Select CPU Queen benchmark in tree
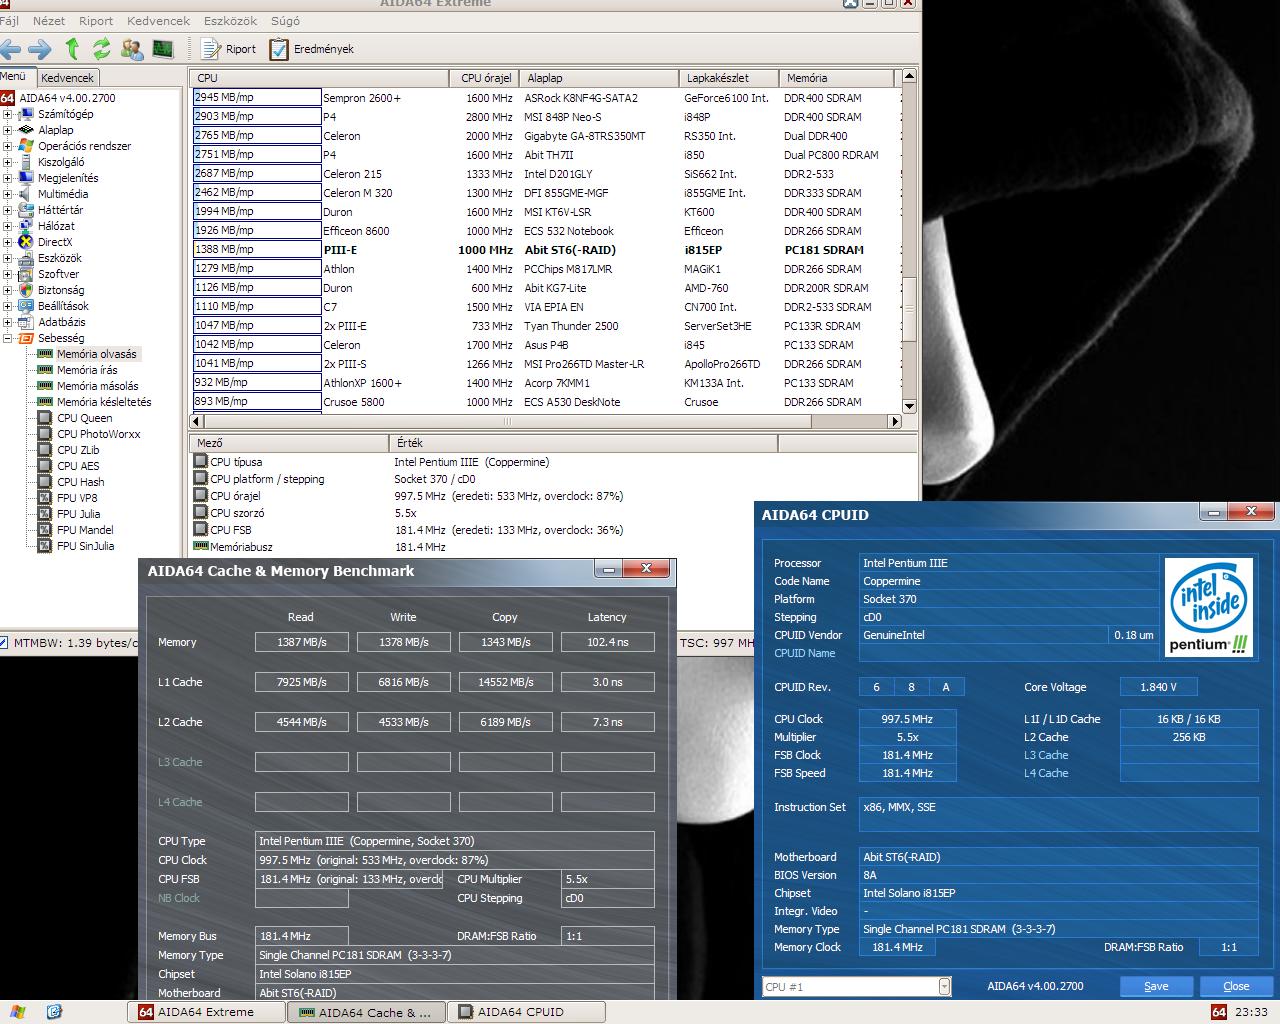 [x=84, y=418]
